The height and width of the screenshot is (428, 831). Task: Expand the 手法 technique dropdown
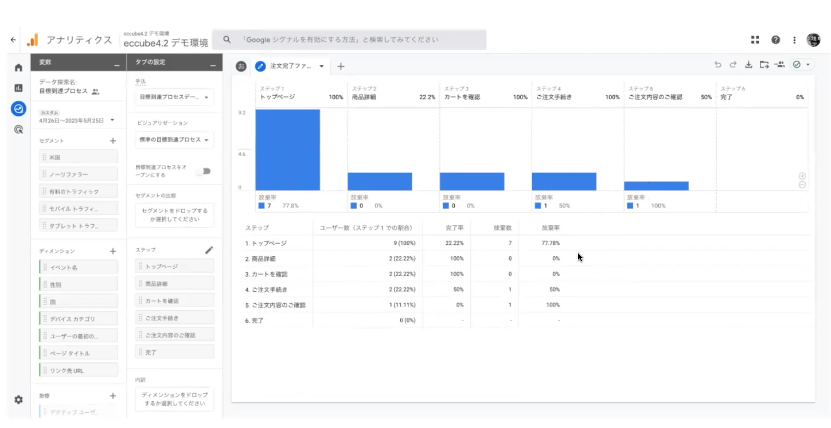click(174, 98)
